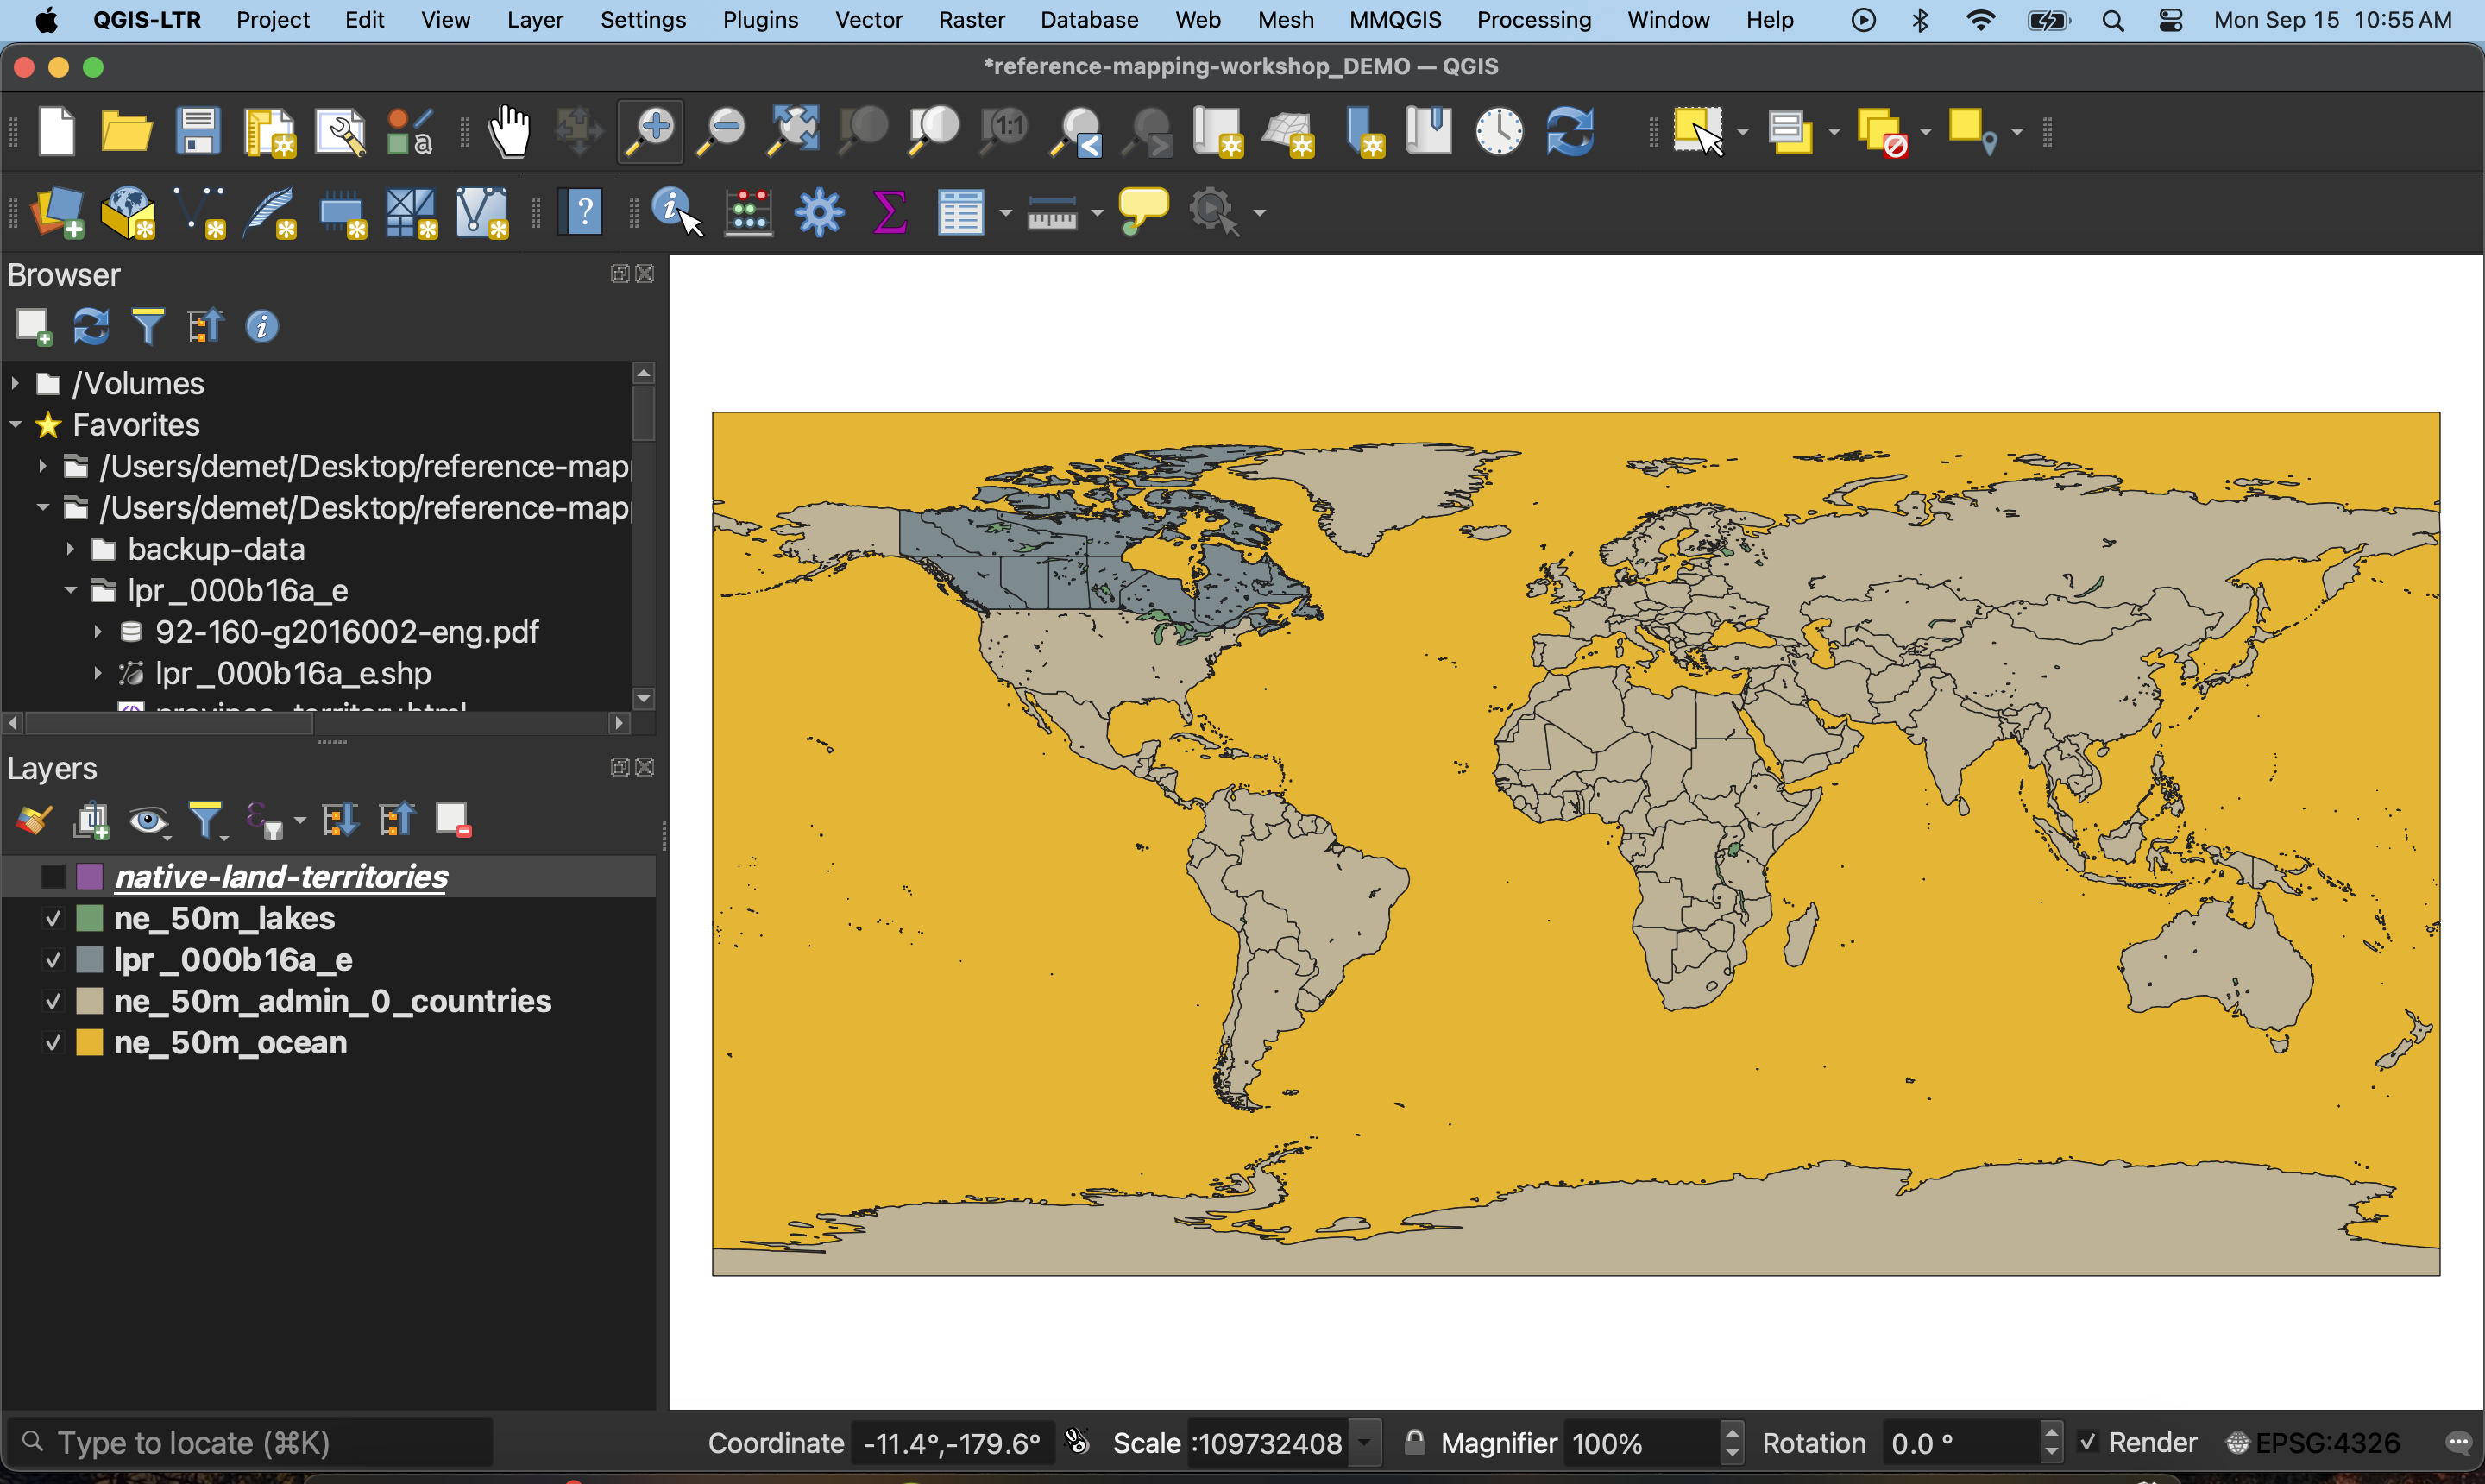Viewport: 2485px width, 1484px height.
Task: Expand the /Volumes tree item
Action: pyautogui.click(x=15, y=383)
